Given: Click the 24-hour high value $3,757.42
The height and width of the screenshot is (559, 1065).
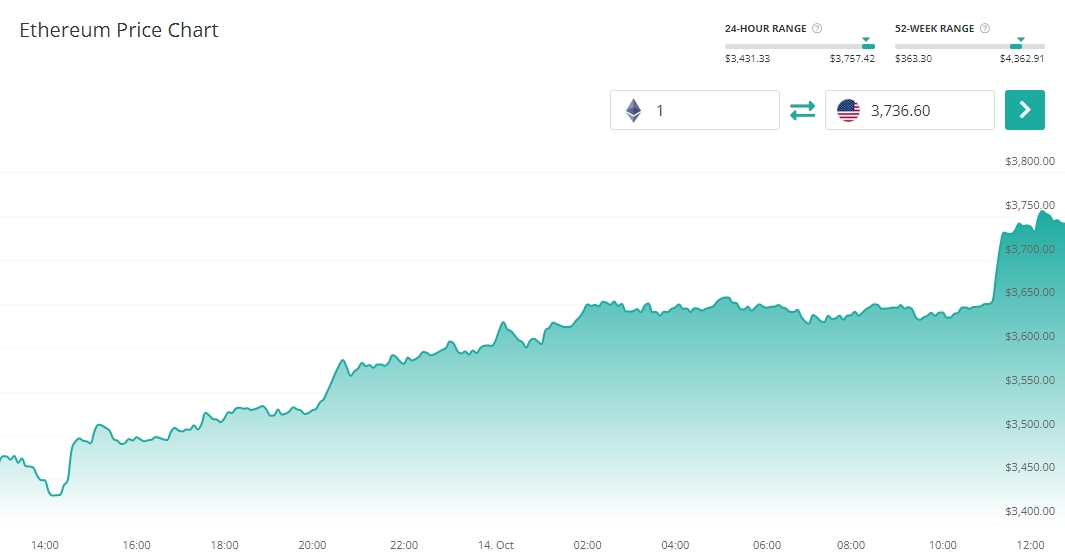Looking at the screenshot, I should tap(852, 59).
